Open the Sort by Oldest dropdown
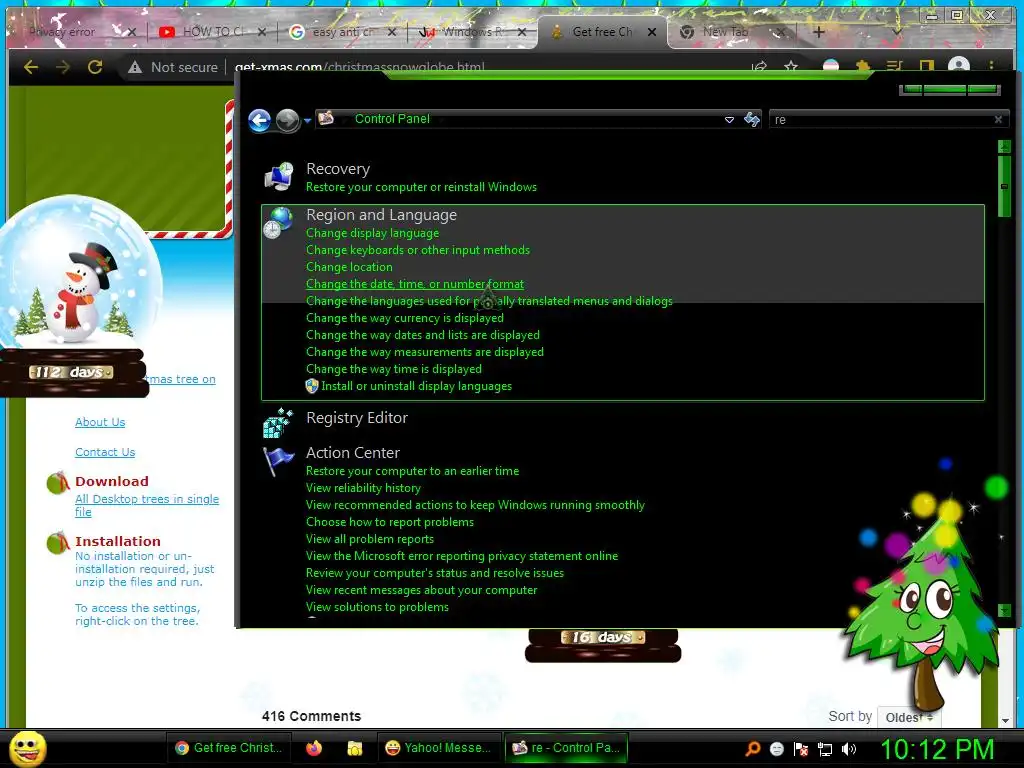Viewport: 1024px width, 768px height. (x=909, y=717)
